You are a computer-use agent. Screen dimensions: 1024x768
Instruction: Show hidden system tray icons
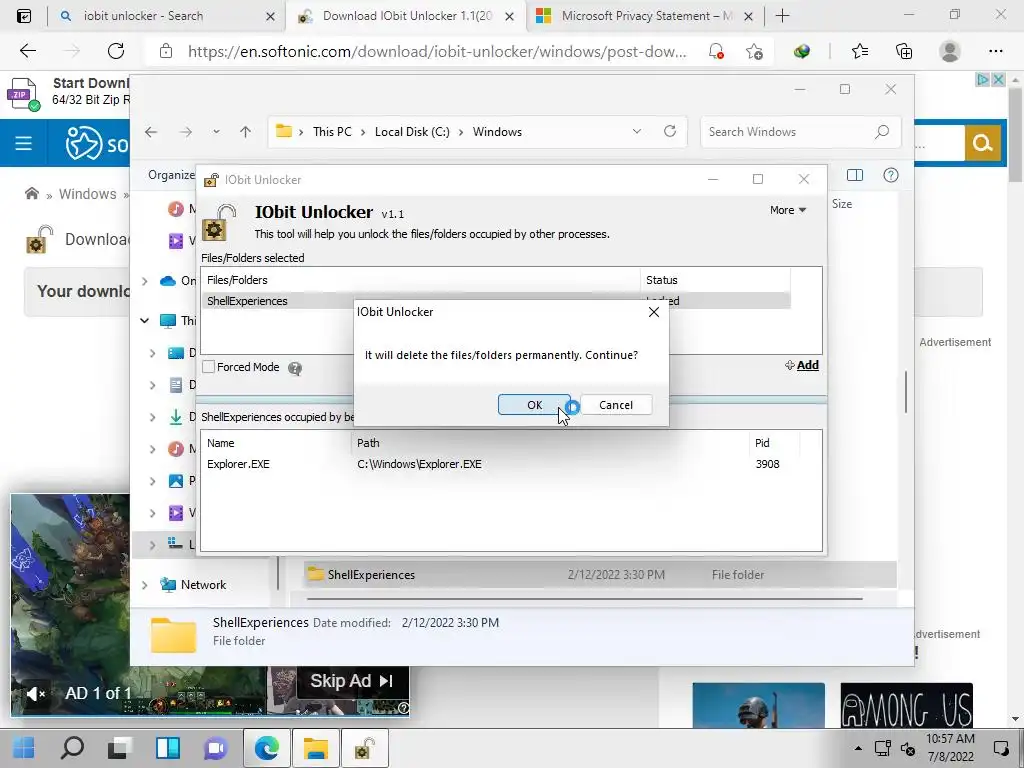[x=858, y=748]
